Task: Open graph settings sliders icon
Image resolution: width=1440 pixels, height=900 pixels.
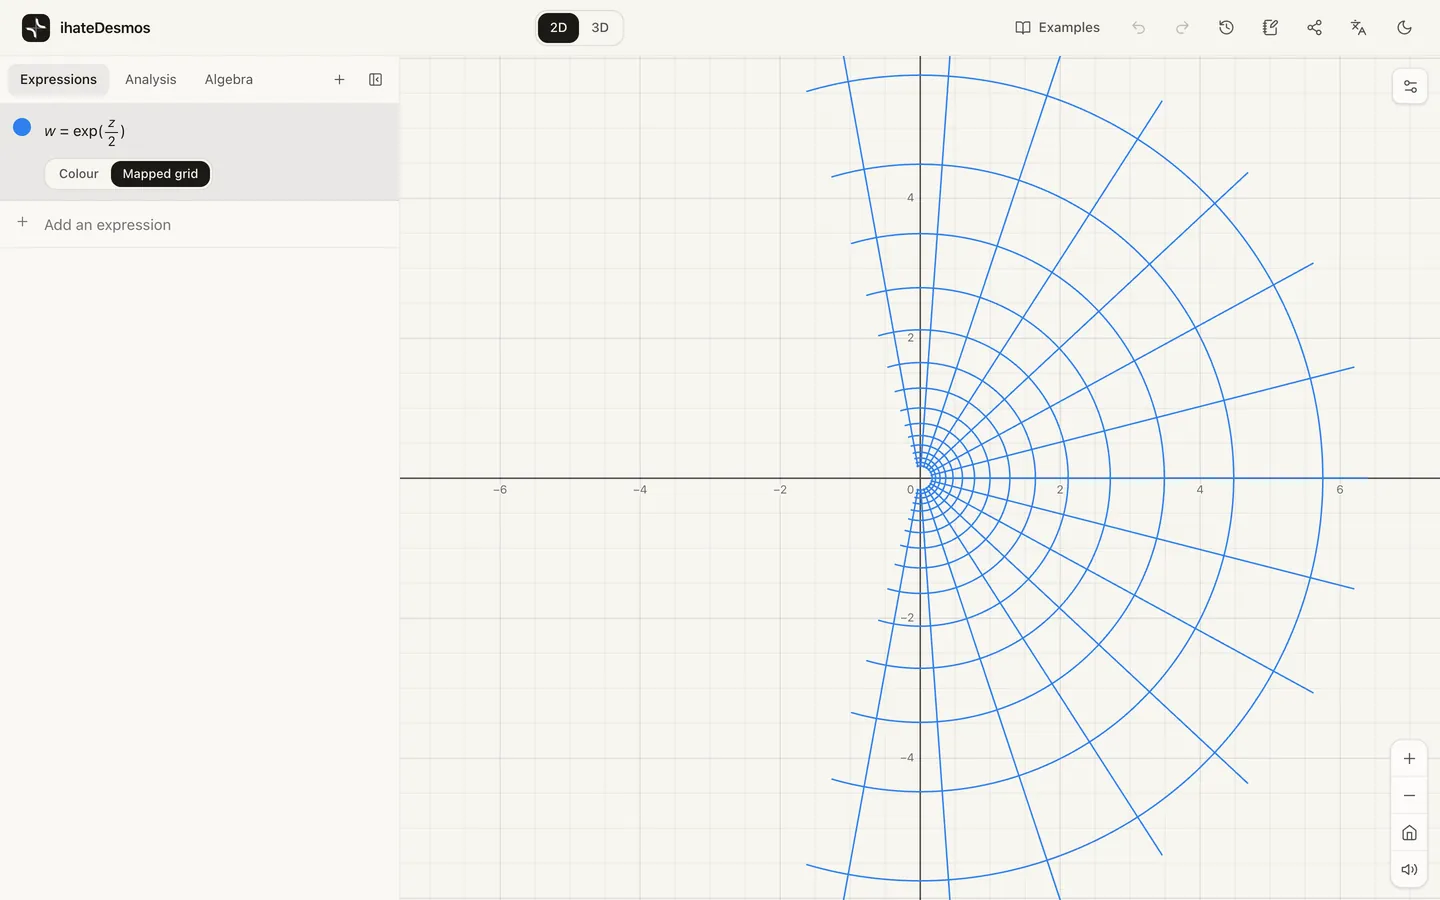Action: coord(1410,87)
